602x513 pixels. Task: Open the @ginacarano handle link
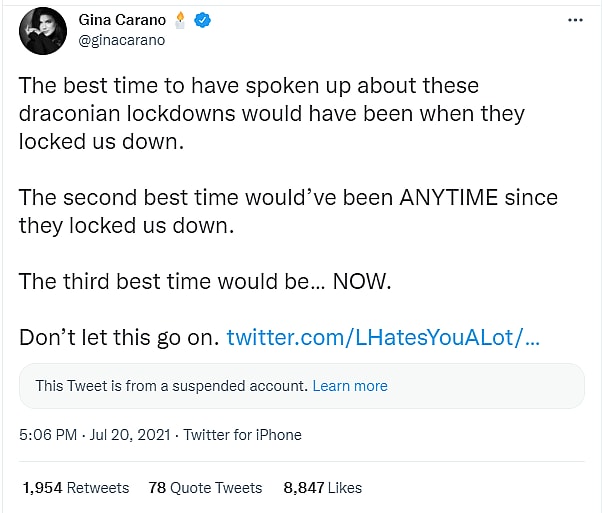coord(121,41)
